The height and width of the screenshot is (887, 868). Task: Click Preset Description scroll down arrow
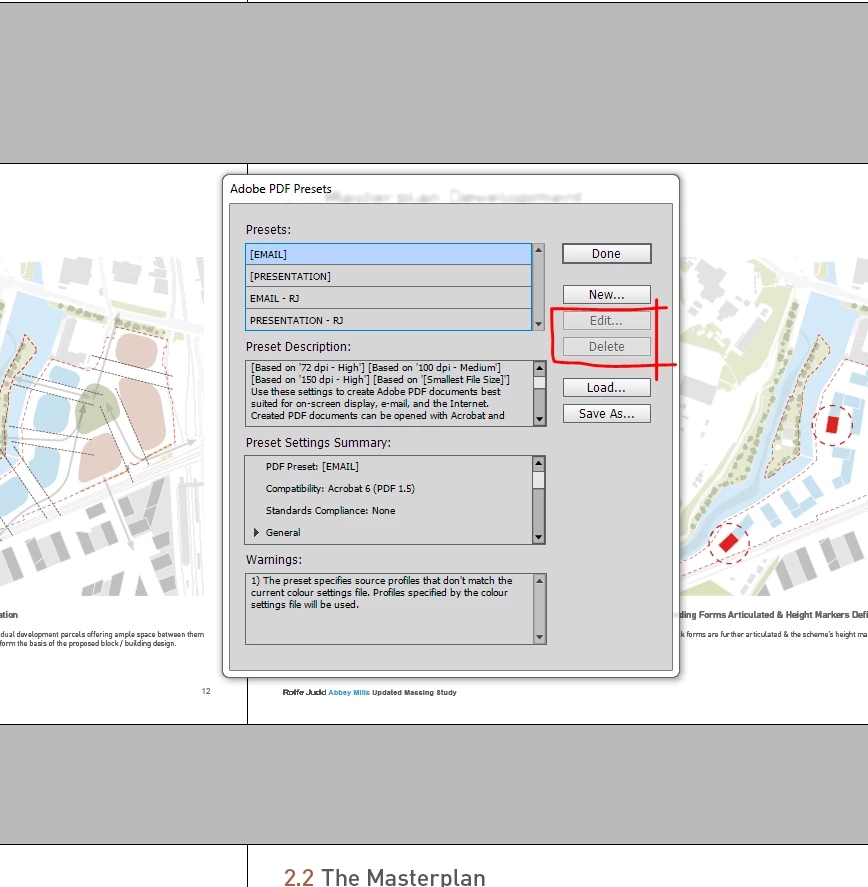click(x=539, y=419)
